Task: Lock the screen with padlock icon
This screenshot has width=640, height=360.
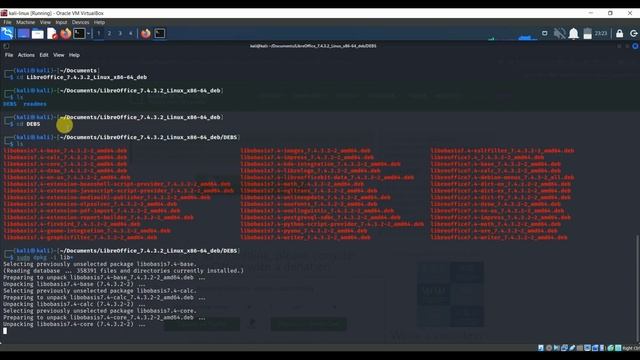Action: [620, 33]
